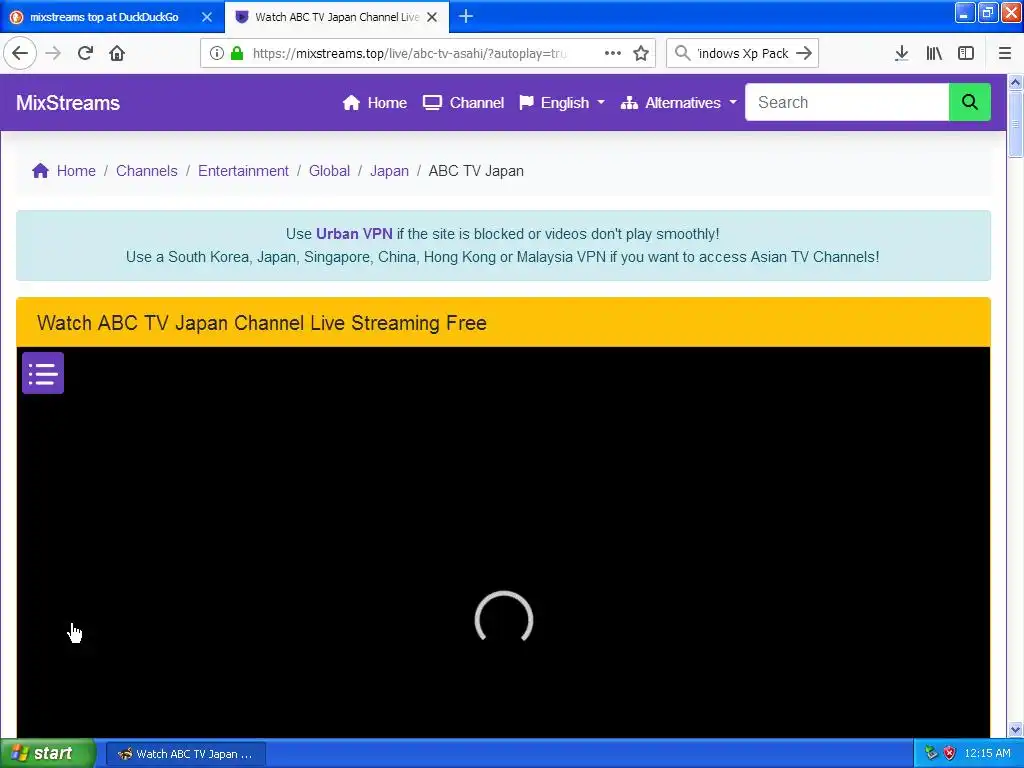Image resolution: width=1024 pixels, height=768 pixels.
Task: Bookmark this page with star icon
Action: pyautogui.click(x=641, y=53)
